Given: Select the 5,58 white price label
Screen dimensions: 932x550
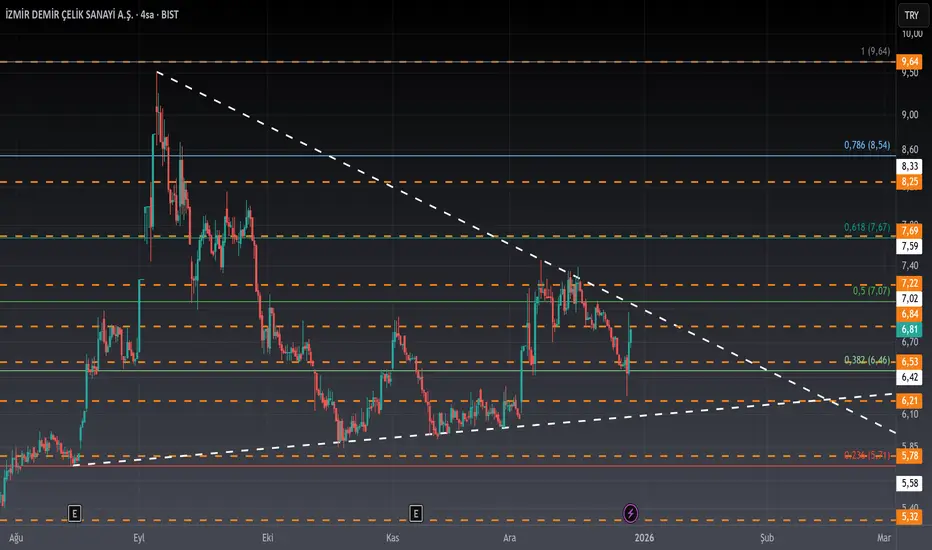Looking at the screenshot, I should 909,483.
